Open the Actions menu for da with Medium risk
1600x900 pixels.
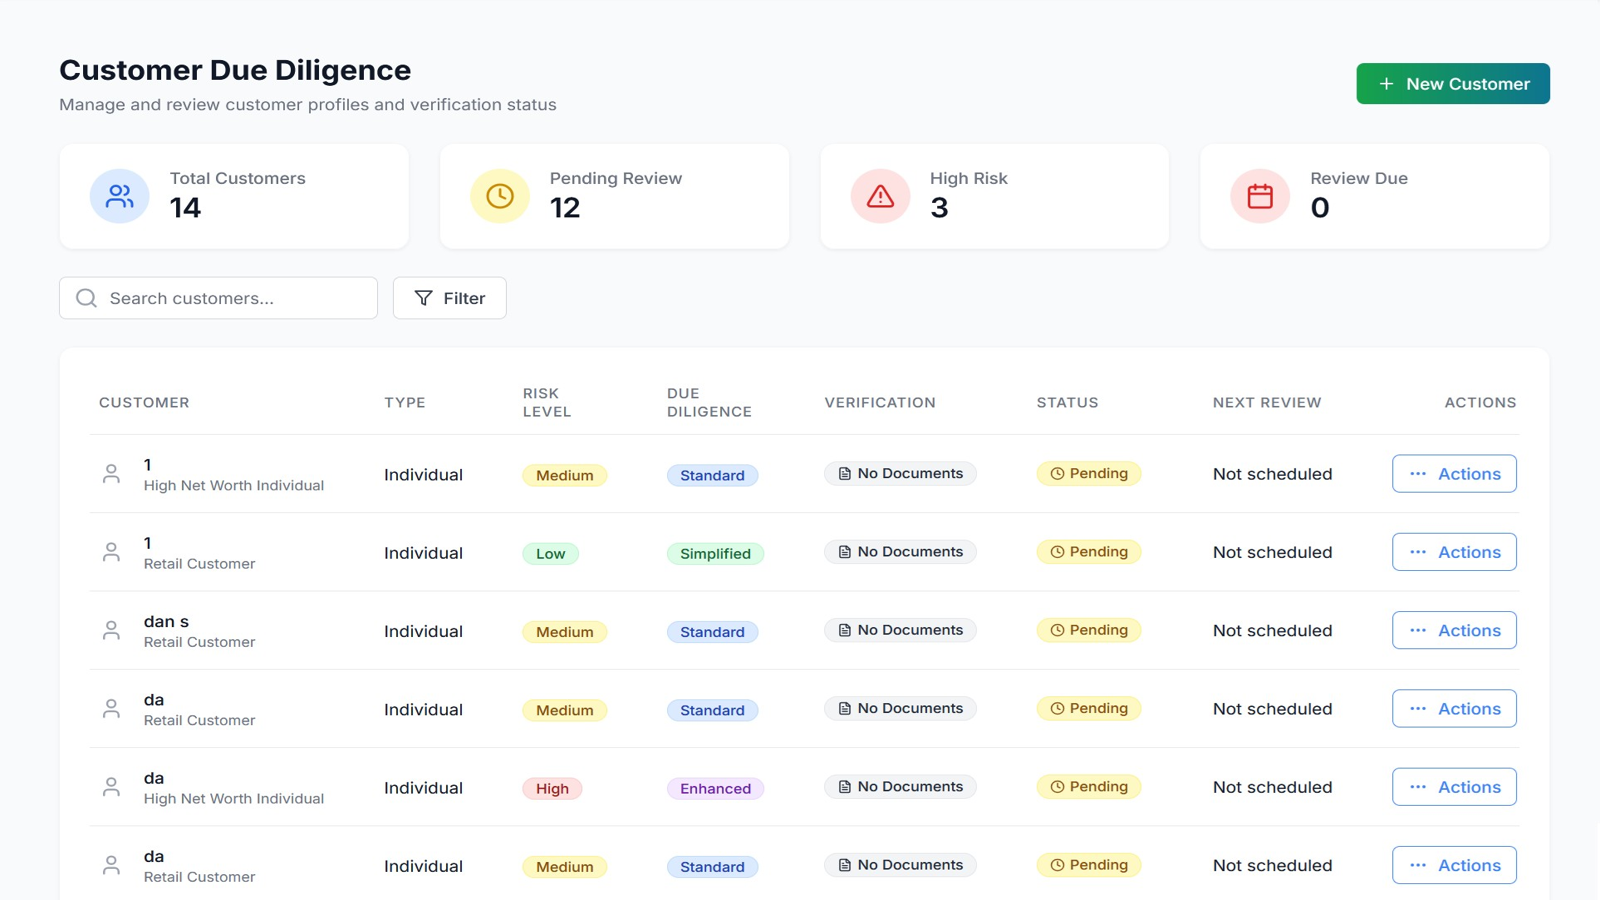1454,708
